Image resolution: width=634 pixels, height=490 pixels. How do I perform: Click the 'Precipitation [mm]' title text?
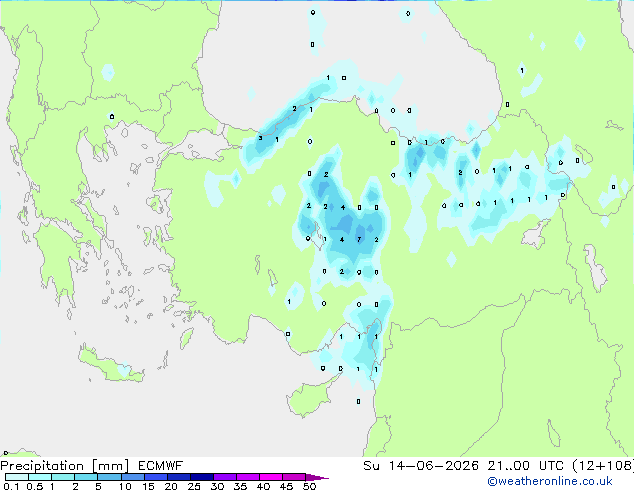click(65, 466)
